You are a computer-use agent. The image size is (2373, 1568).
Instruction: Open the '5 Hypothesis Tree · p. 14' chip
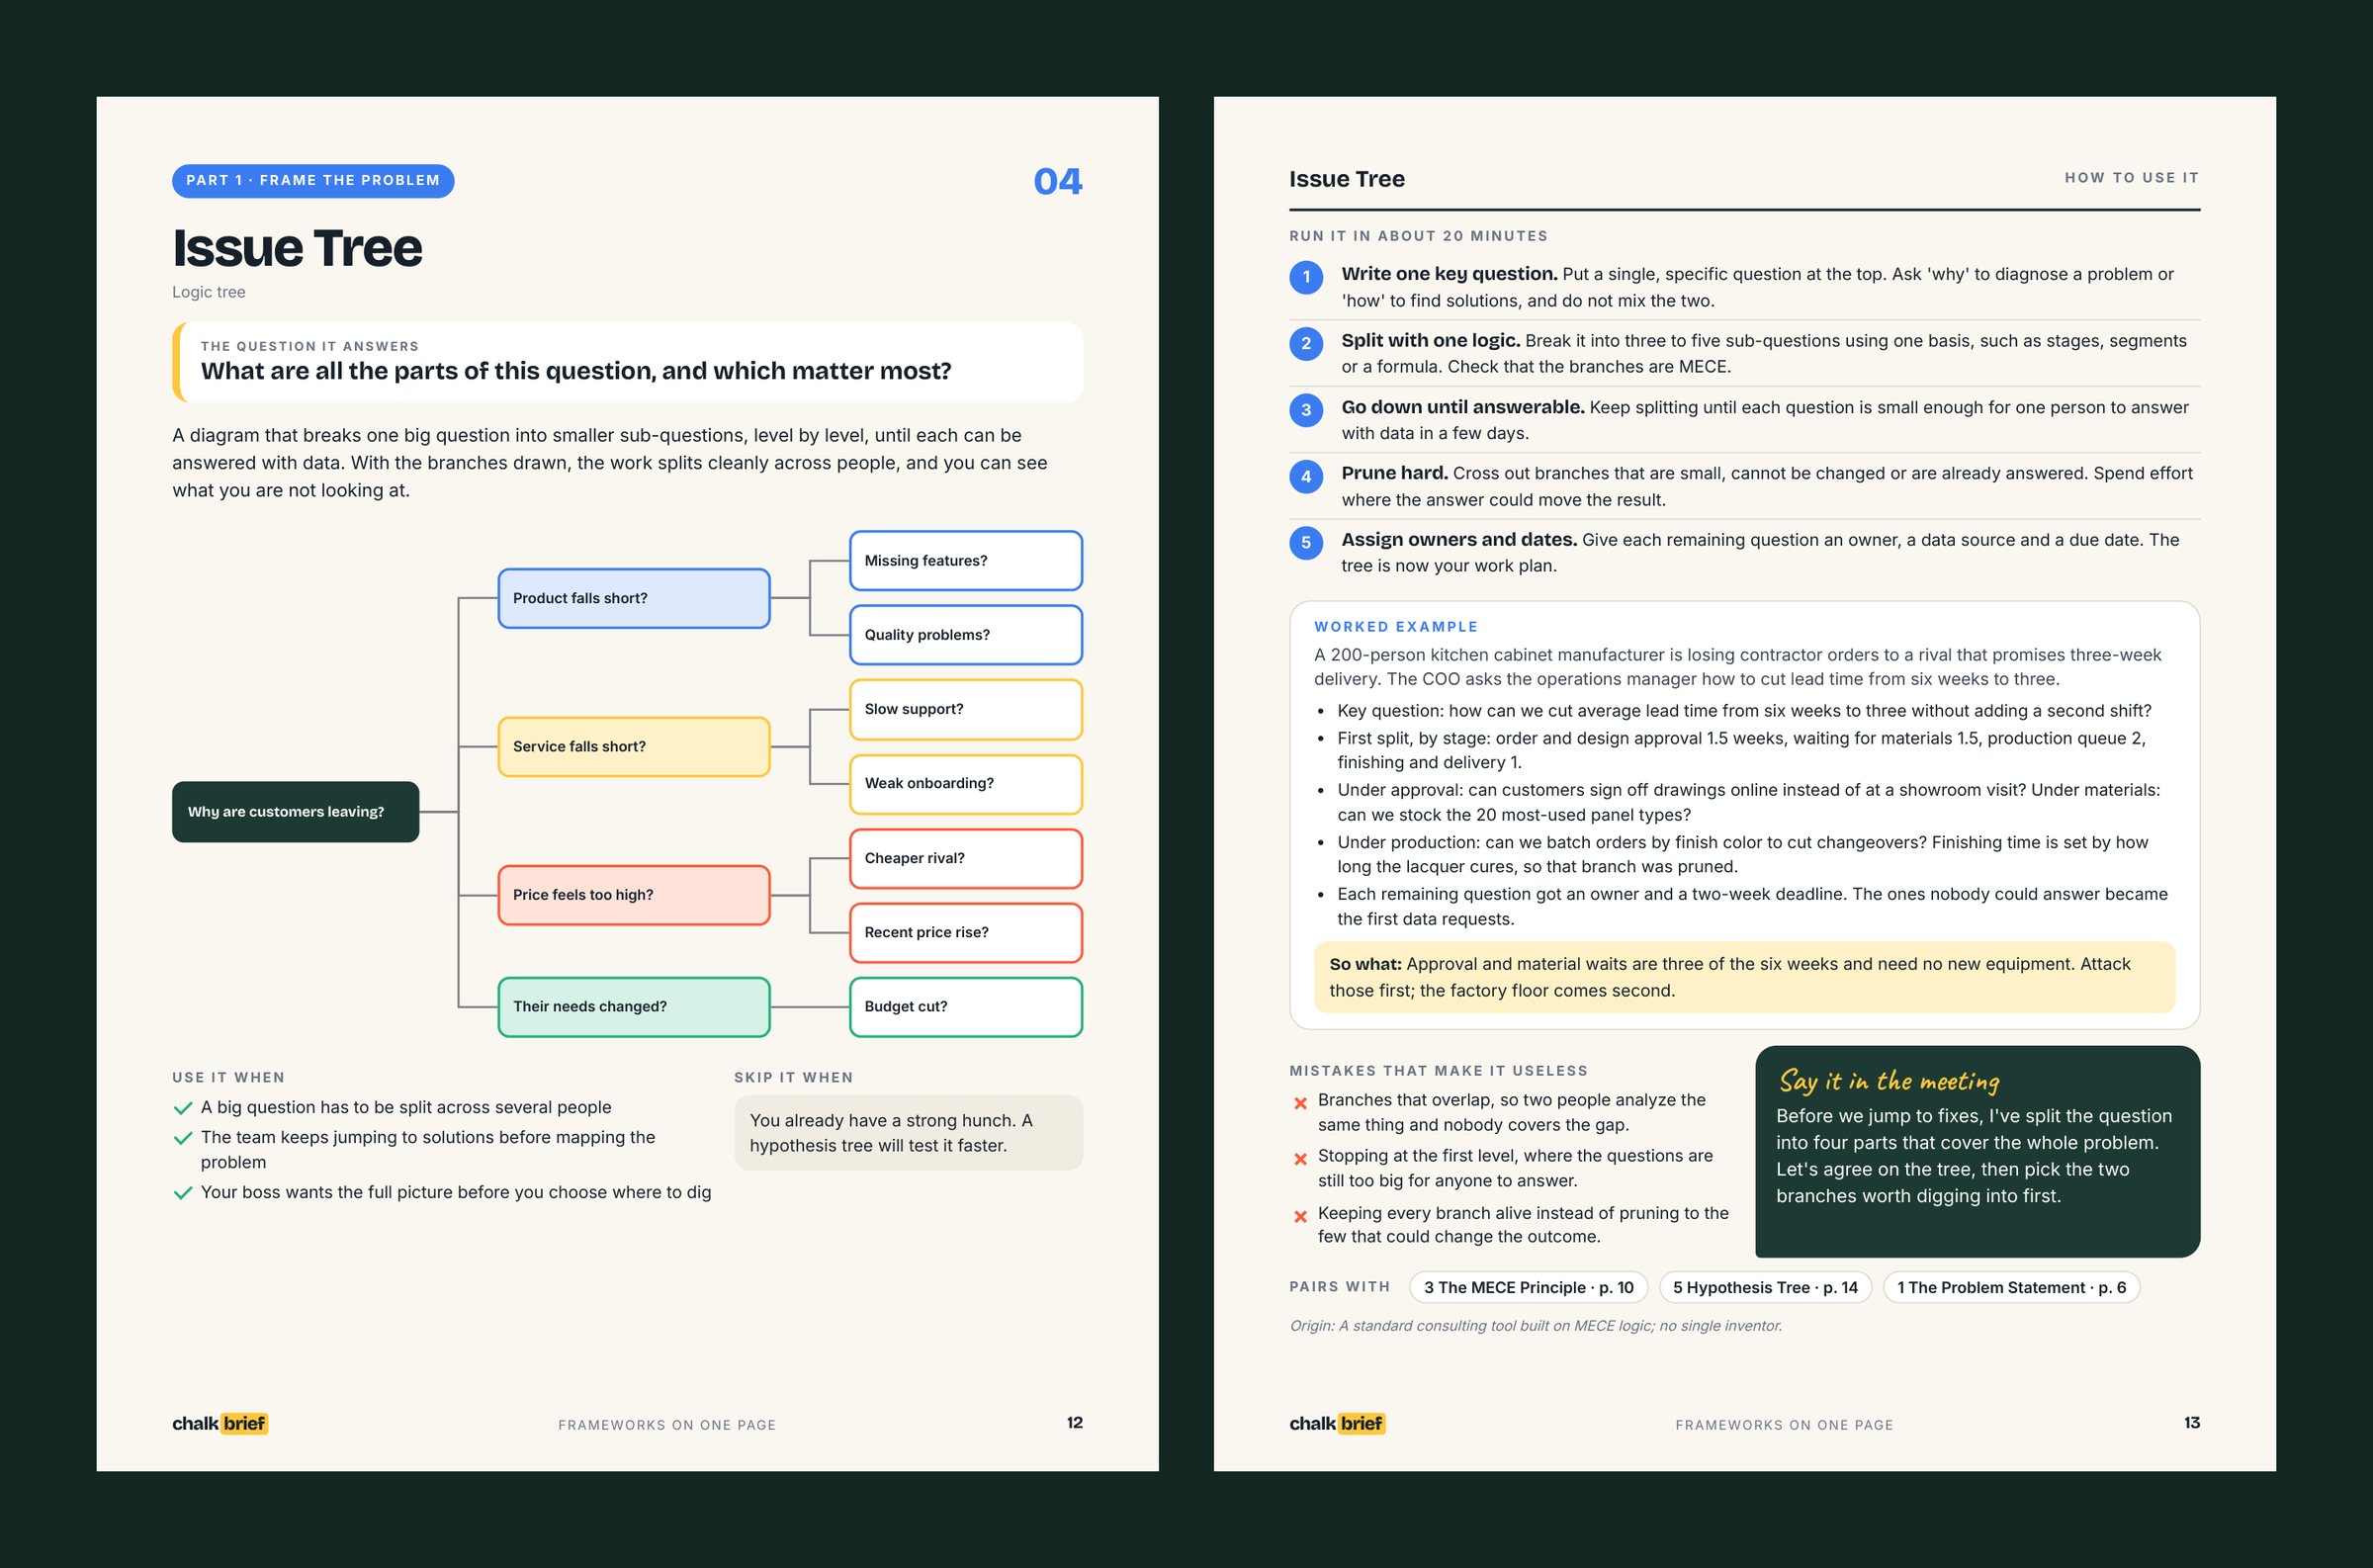[x=1765, y=1287]
